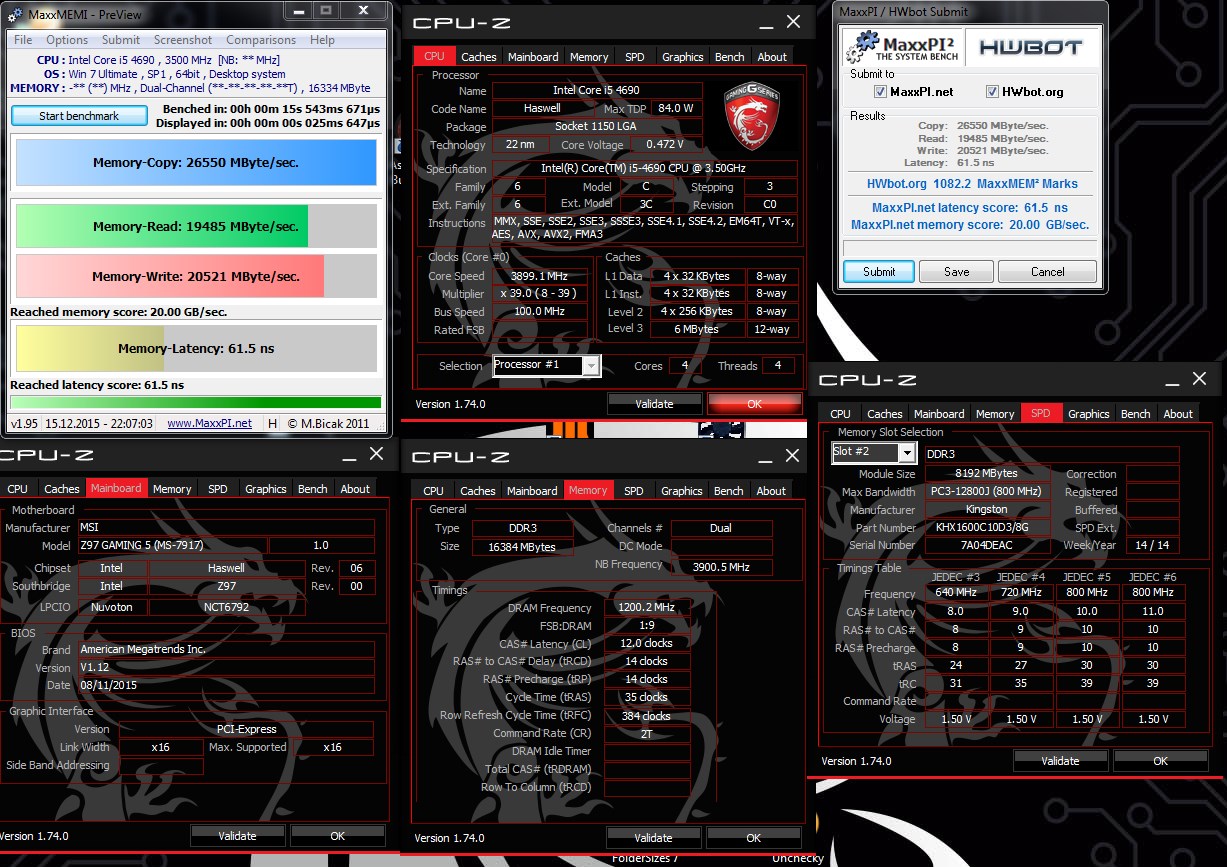Click the FolderSizes 7 desktop label
The image size is (1227, 867).
coord(645,859)
